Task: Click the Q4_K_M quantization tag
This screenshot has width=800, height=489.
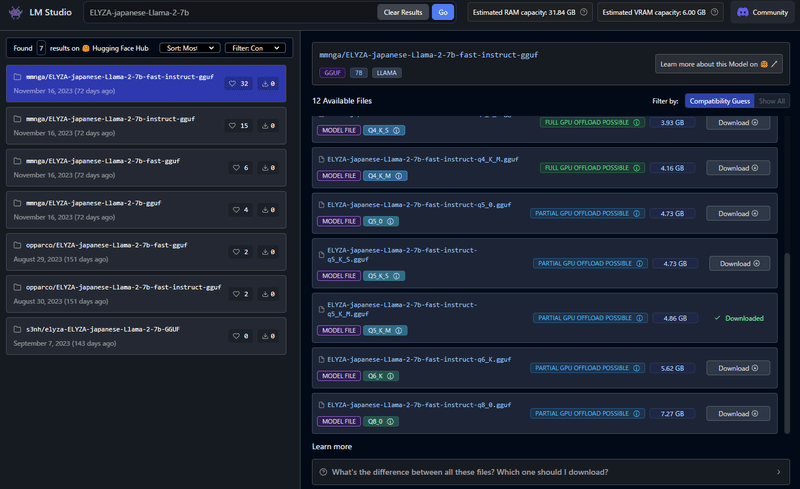Action: 385,176
